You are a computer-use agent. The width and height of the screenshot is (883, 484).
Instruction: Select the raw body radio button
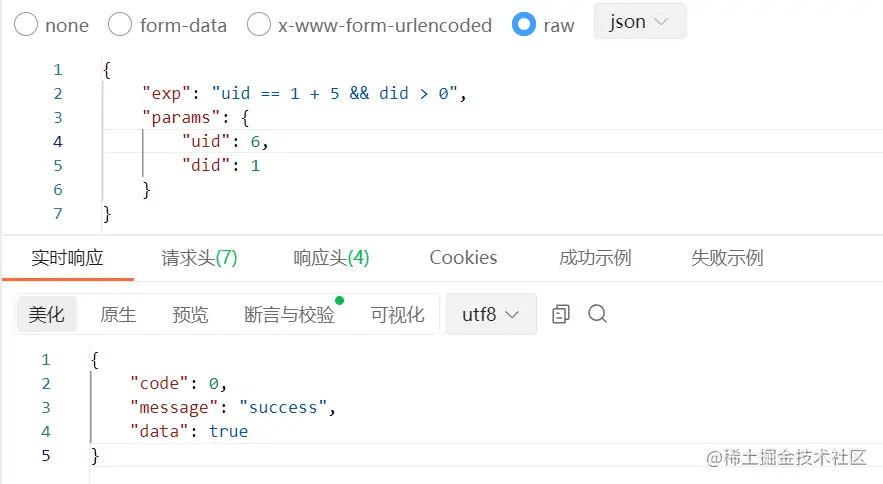(x=524, y=25)
